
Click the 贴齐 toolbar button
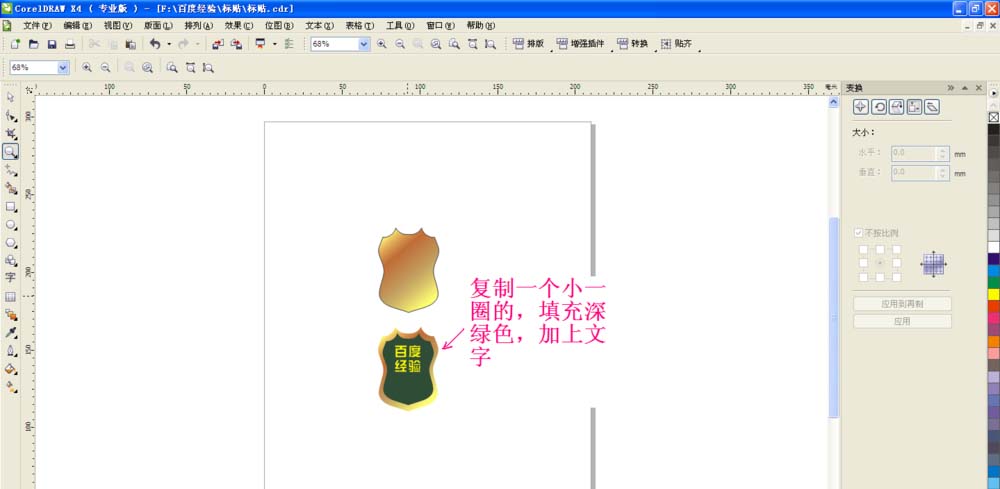(x=676, y=44)
